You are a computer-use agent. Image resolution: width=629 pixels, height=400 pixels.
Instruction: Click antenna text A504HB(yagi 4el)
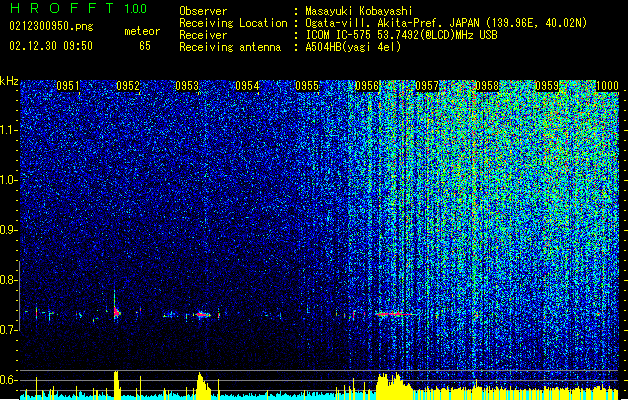click(353, 47)
